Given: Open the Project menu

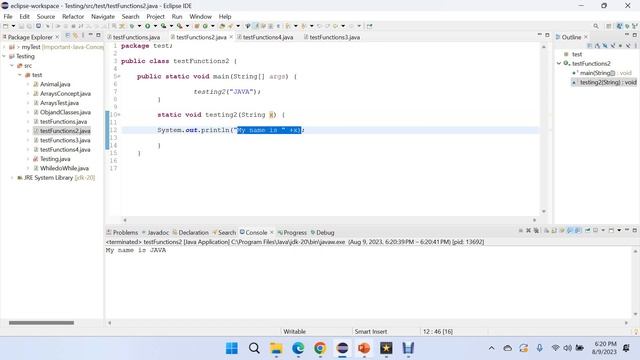Looking at the screenshot, I should pos(155,16).
